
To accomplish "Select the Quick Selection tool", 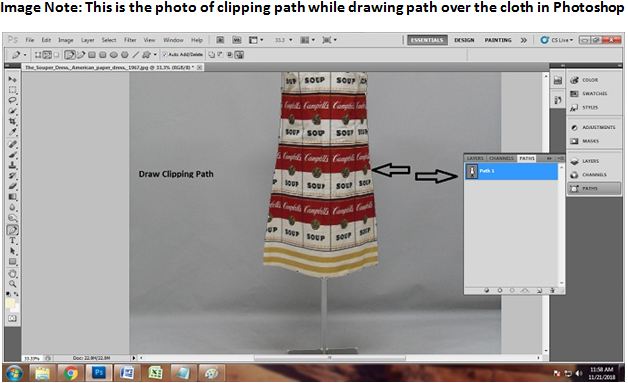I will click(x=12, y=111).
